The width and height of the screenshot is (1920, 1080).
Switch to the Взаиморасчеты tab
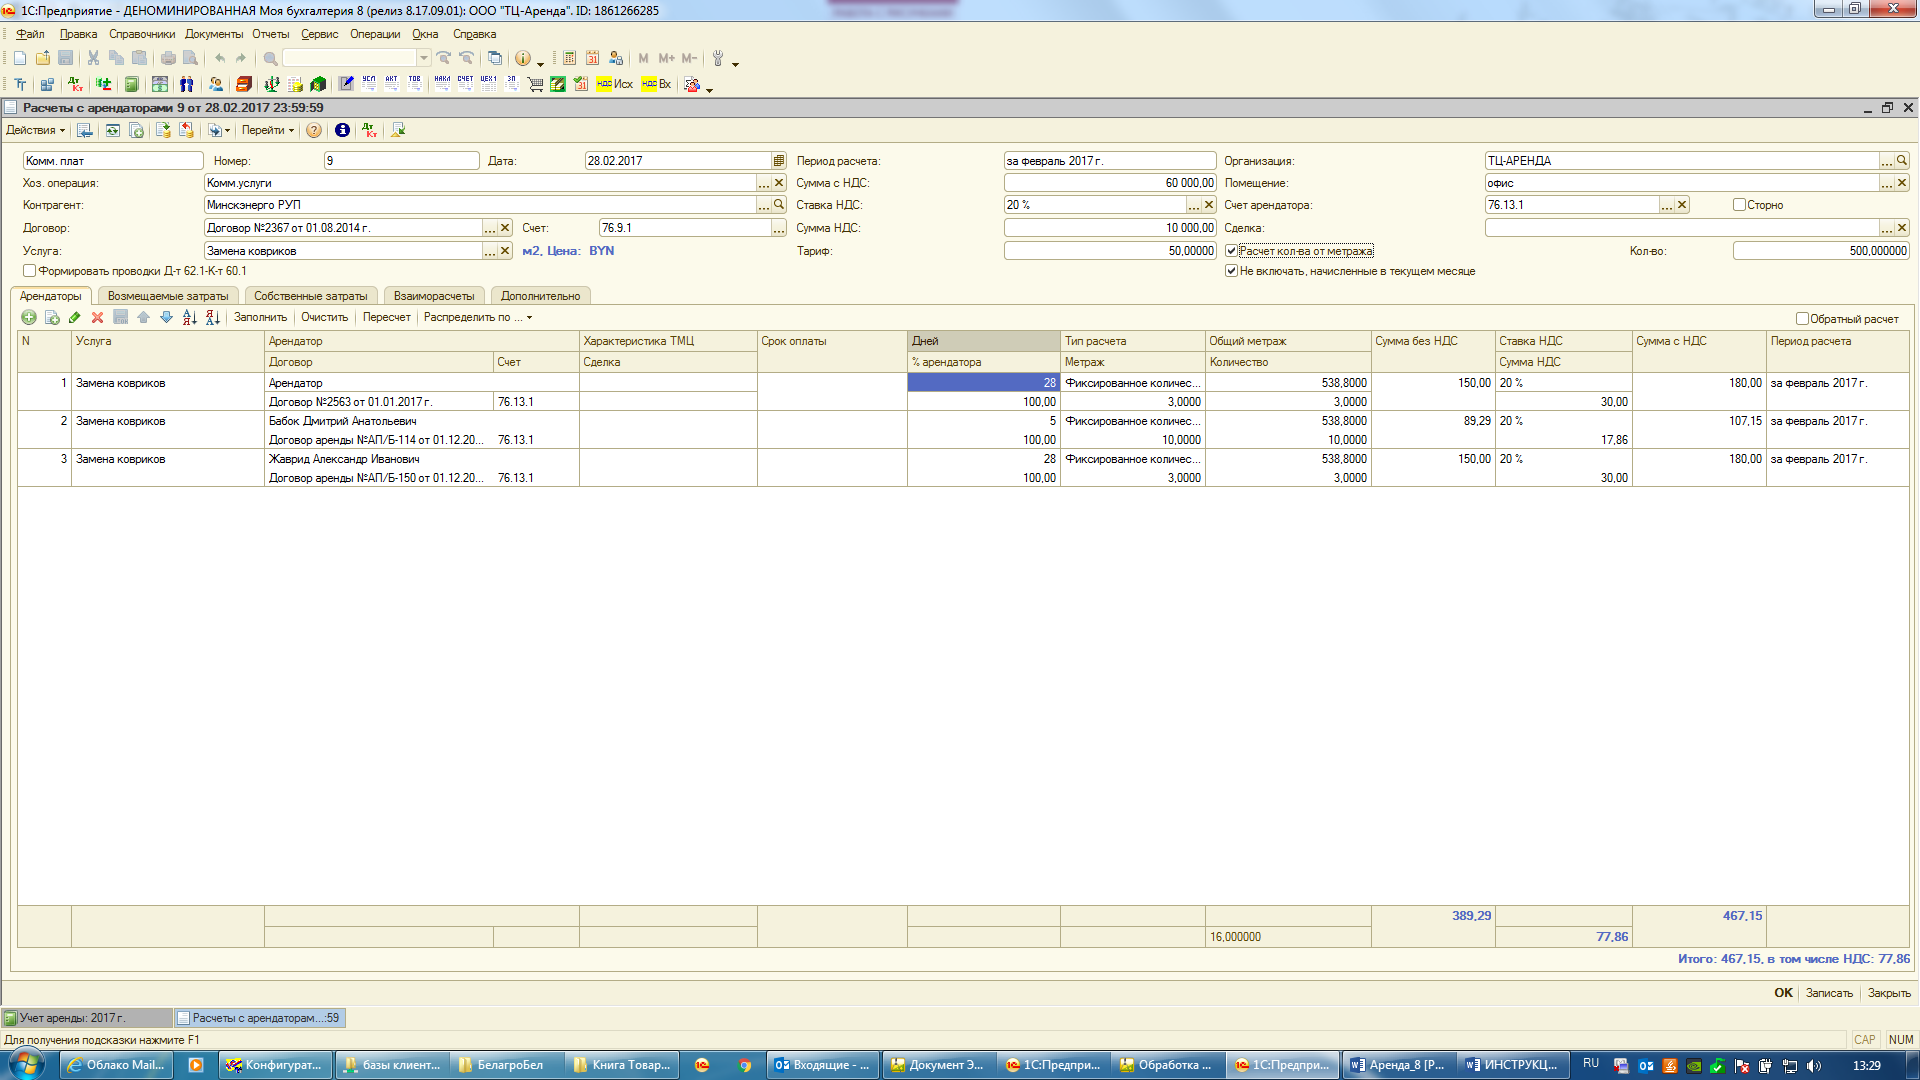click(433, 296)
